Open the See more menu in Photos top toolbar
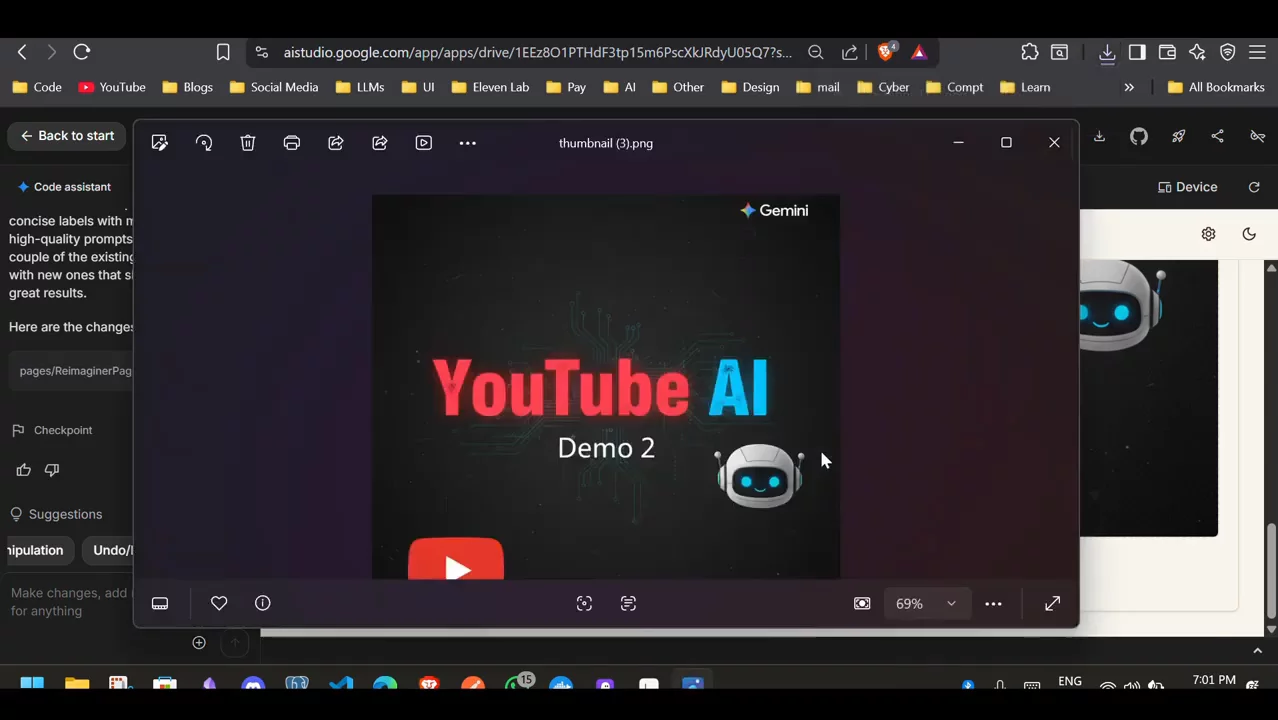The image size is (1278, 720). [x=468, y=143]
